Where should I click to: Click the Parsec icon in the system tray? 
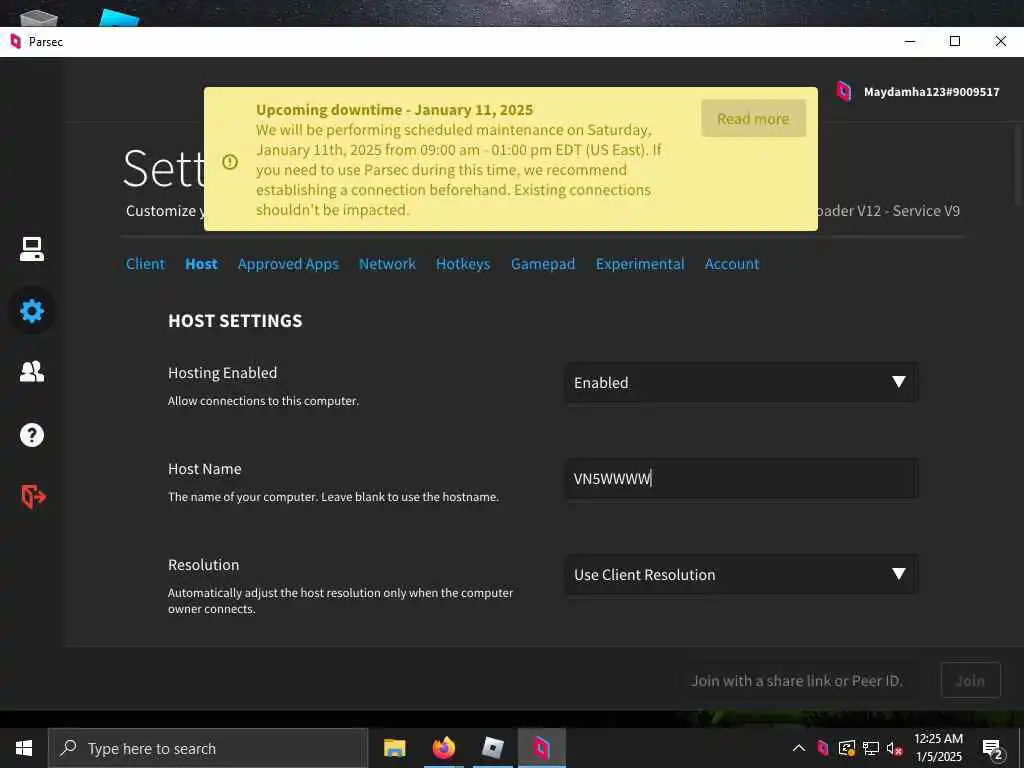click(x=823, y=748)
